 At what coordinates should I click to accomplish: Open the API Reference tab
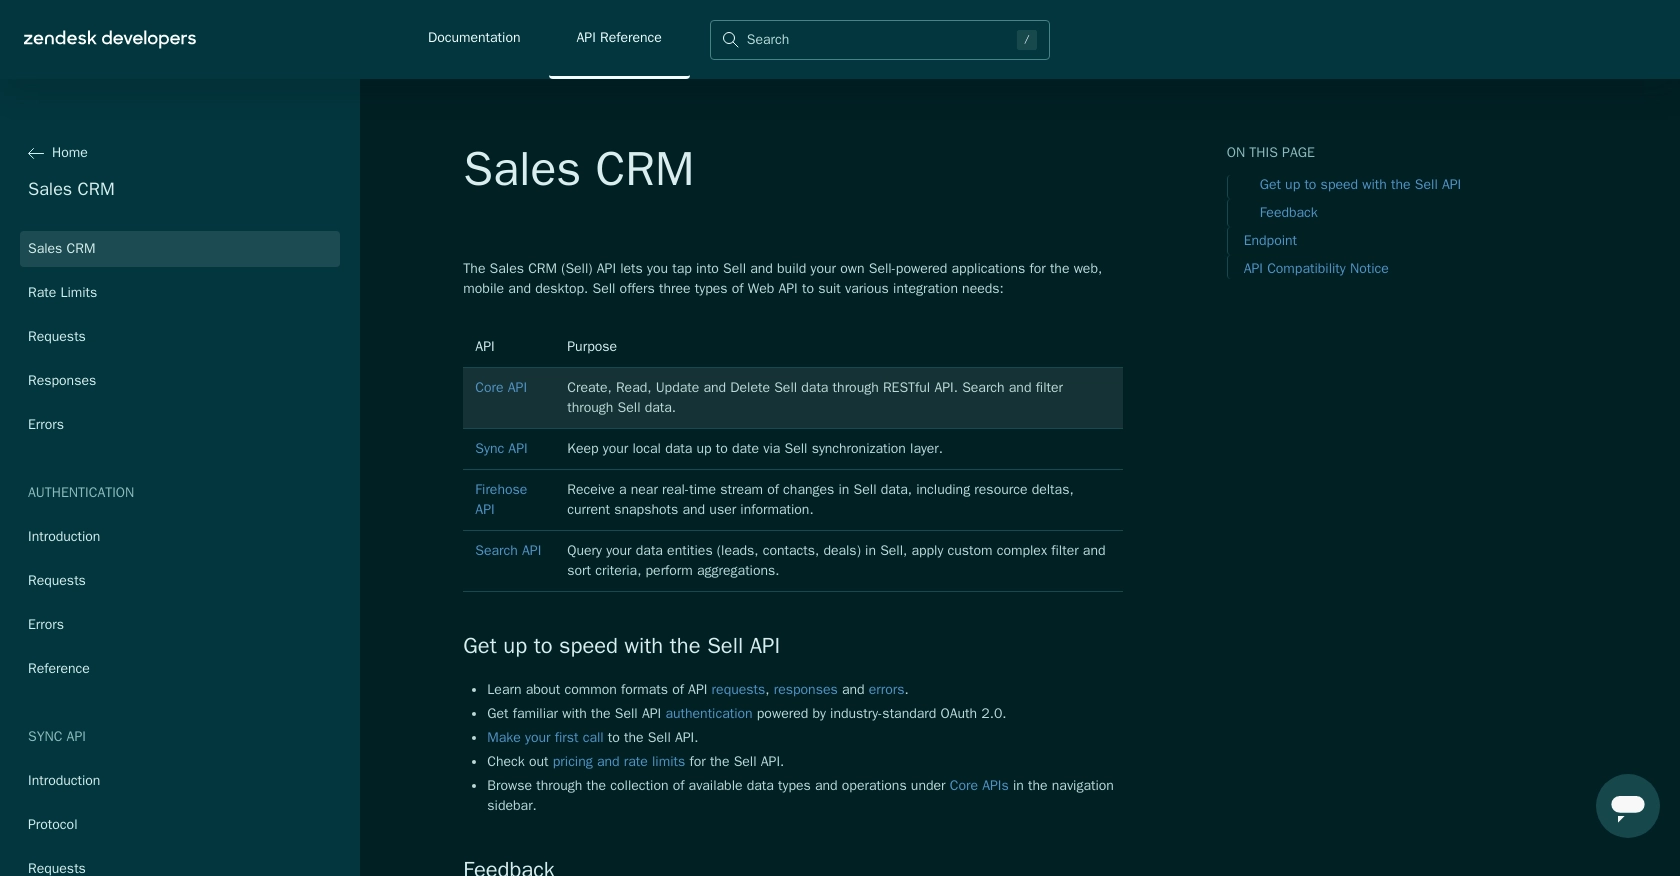(x=619, y=38)
